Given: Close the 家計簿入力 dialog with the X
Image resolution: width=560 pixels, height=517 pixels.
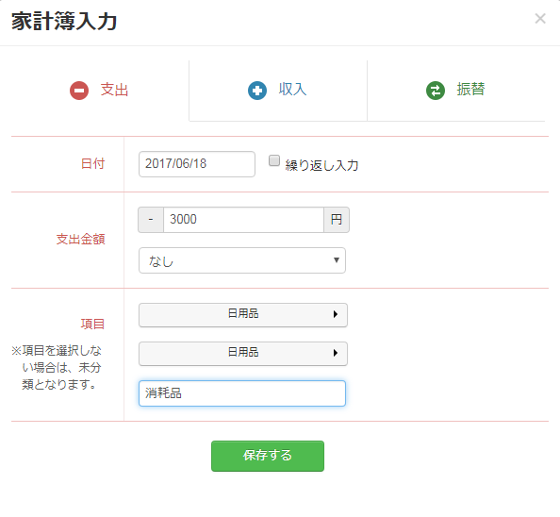Looking at the screenshot, I should (x=540, y=19).
